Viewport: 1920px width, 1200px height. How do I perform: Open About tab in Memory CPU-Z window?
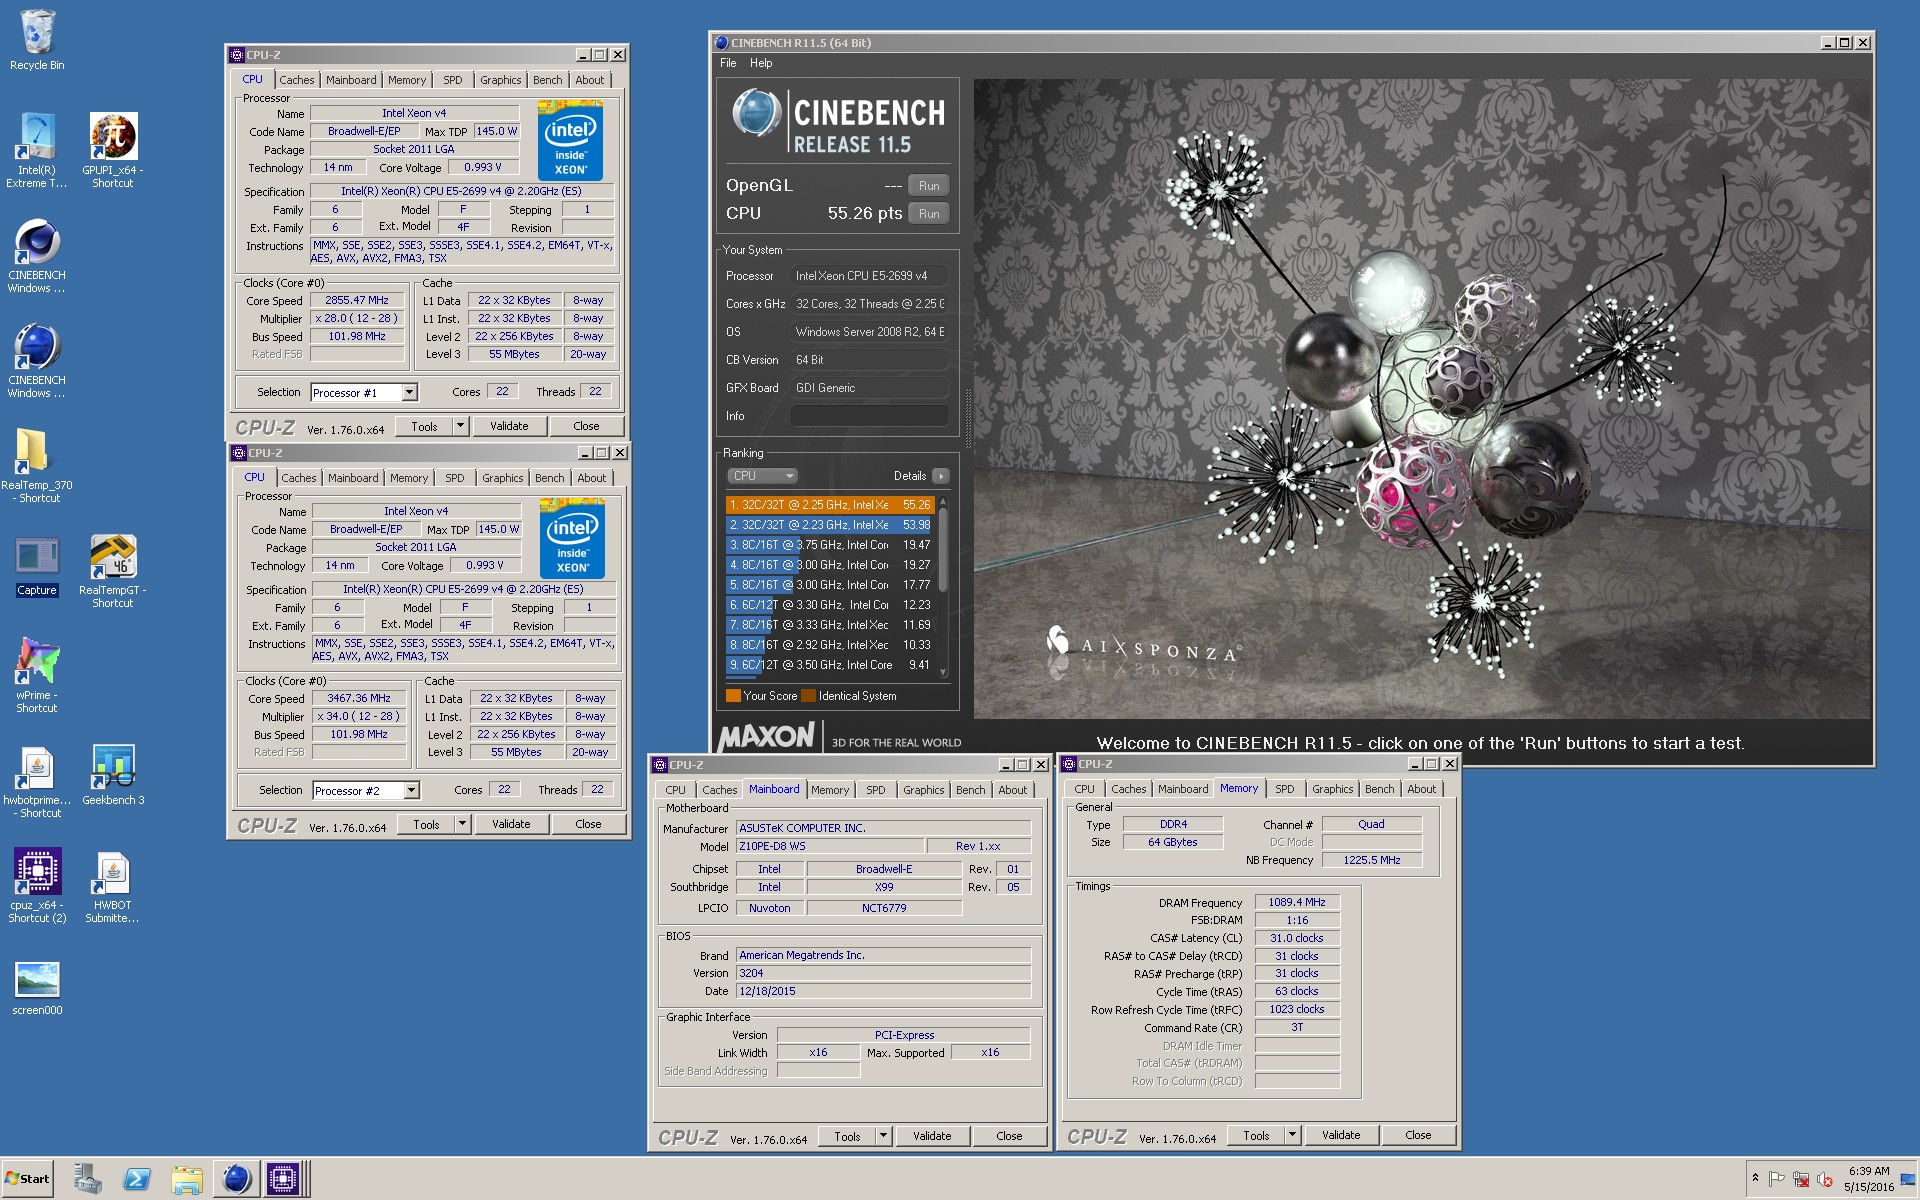coord(1421,789)
